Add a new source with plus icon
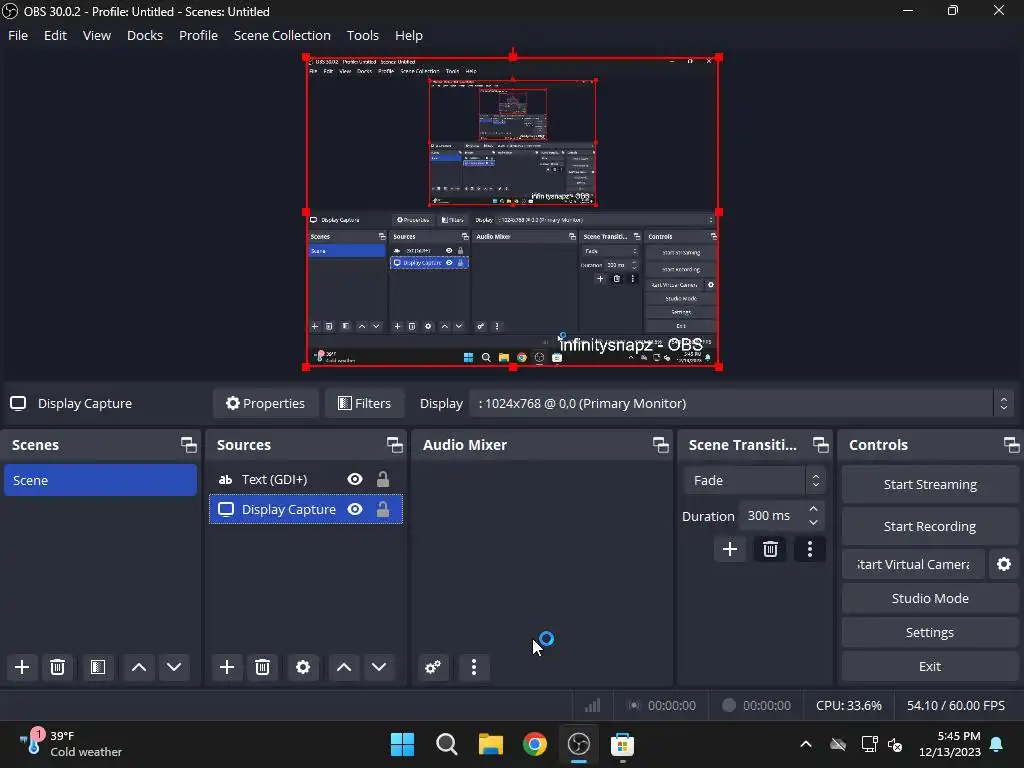The image size is (1024, 768). pos(227,667)
